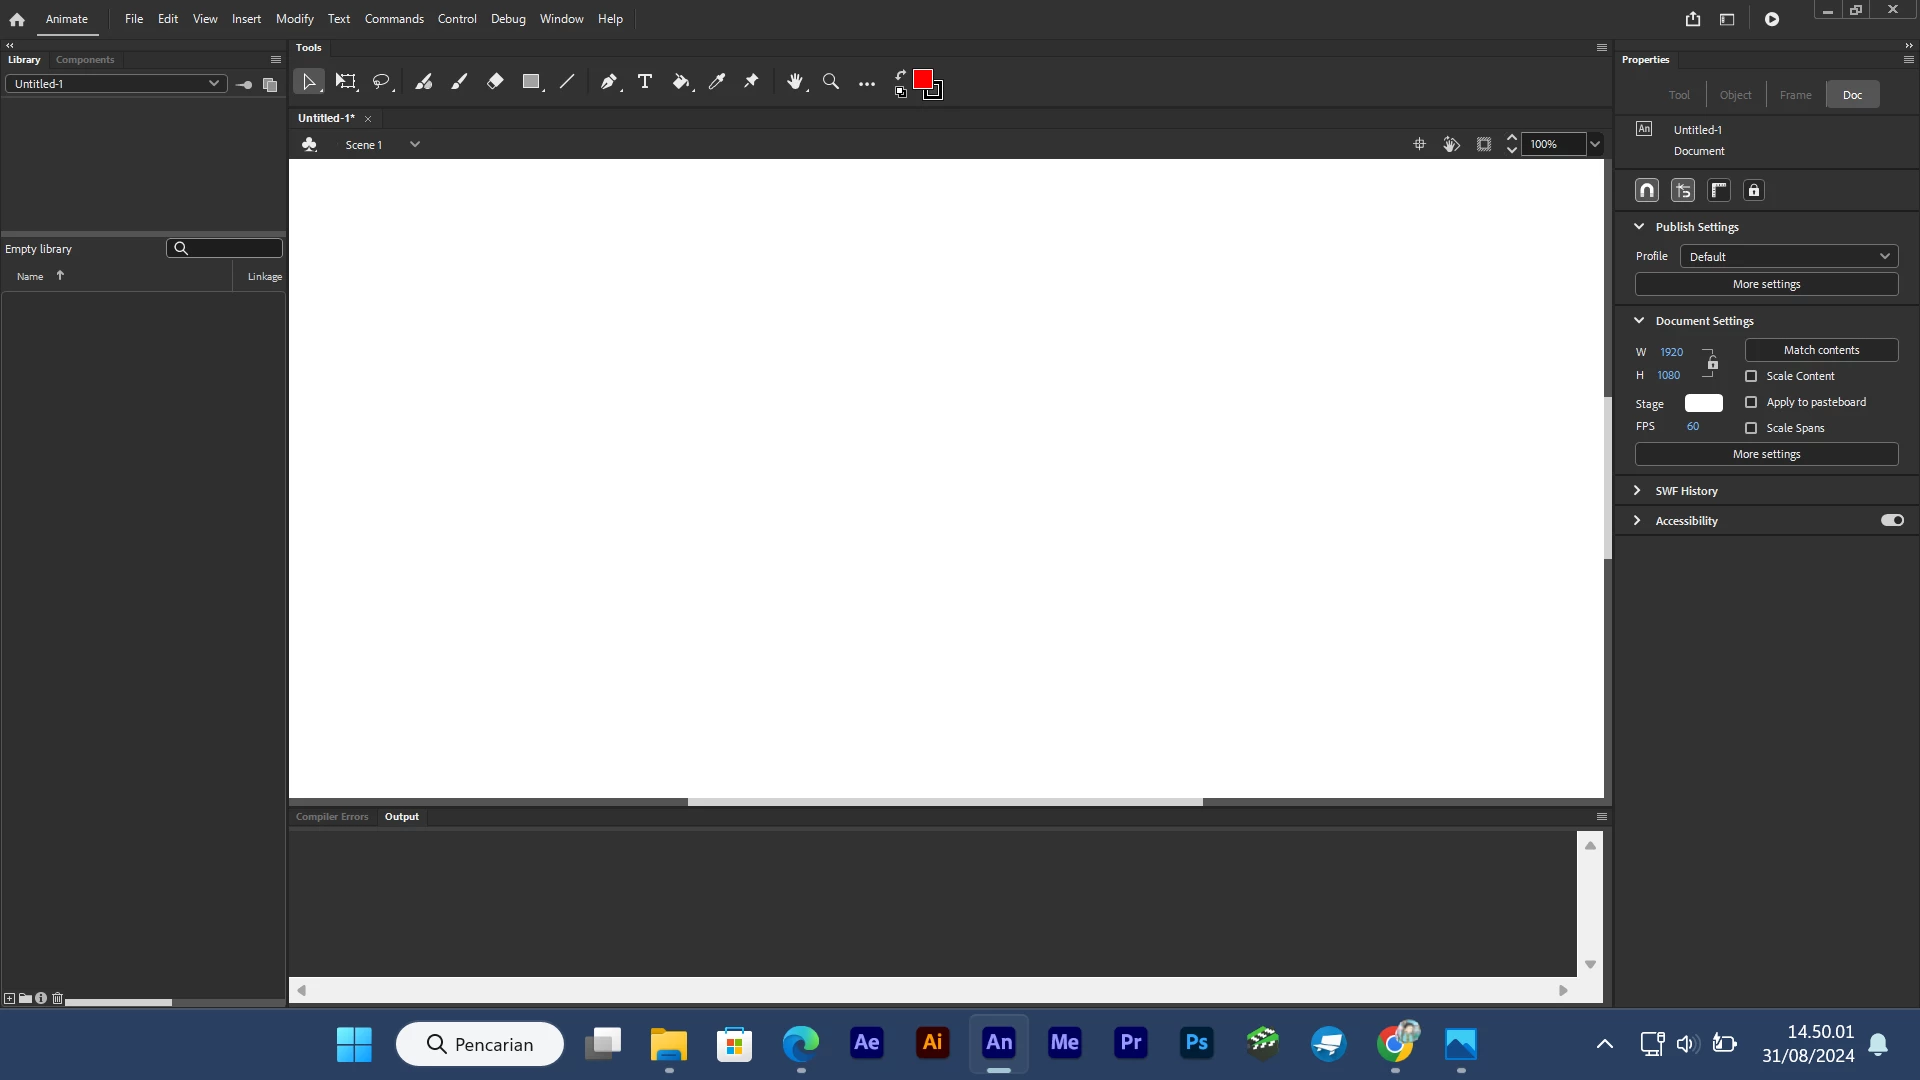Toggle the Accessibility switch
This screenshot has height=1080, width=1920.
pyautogui.click(x=1892, y=520)
